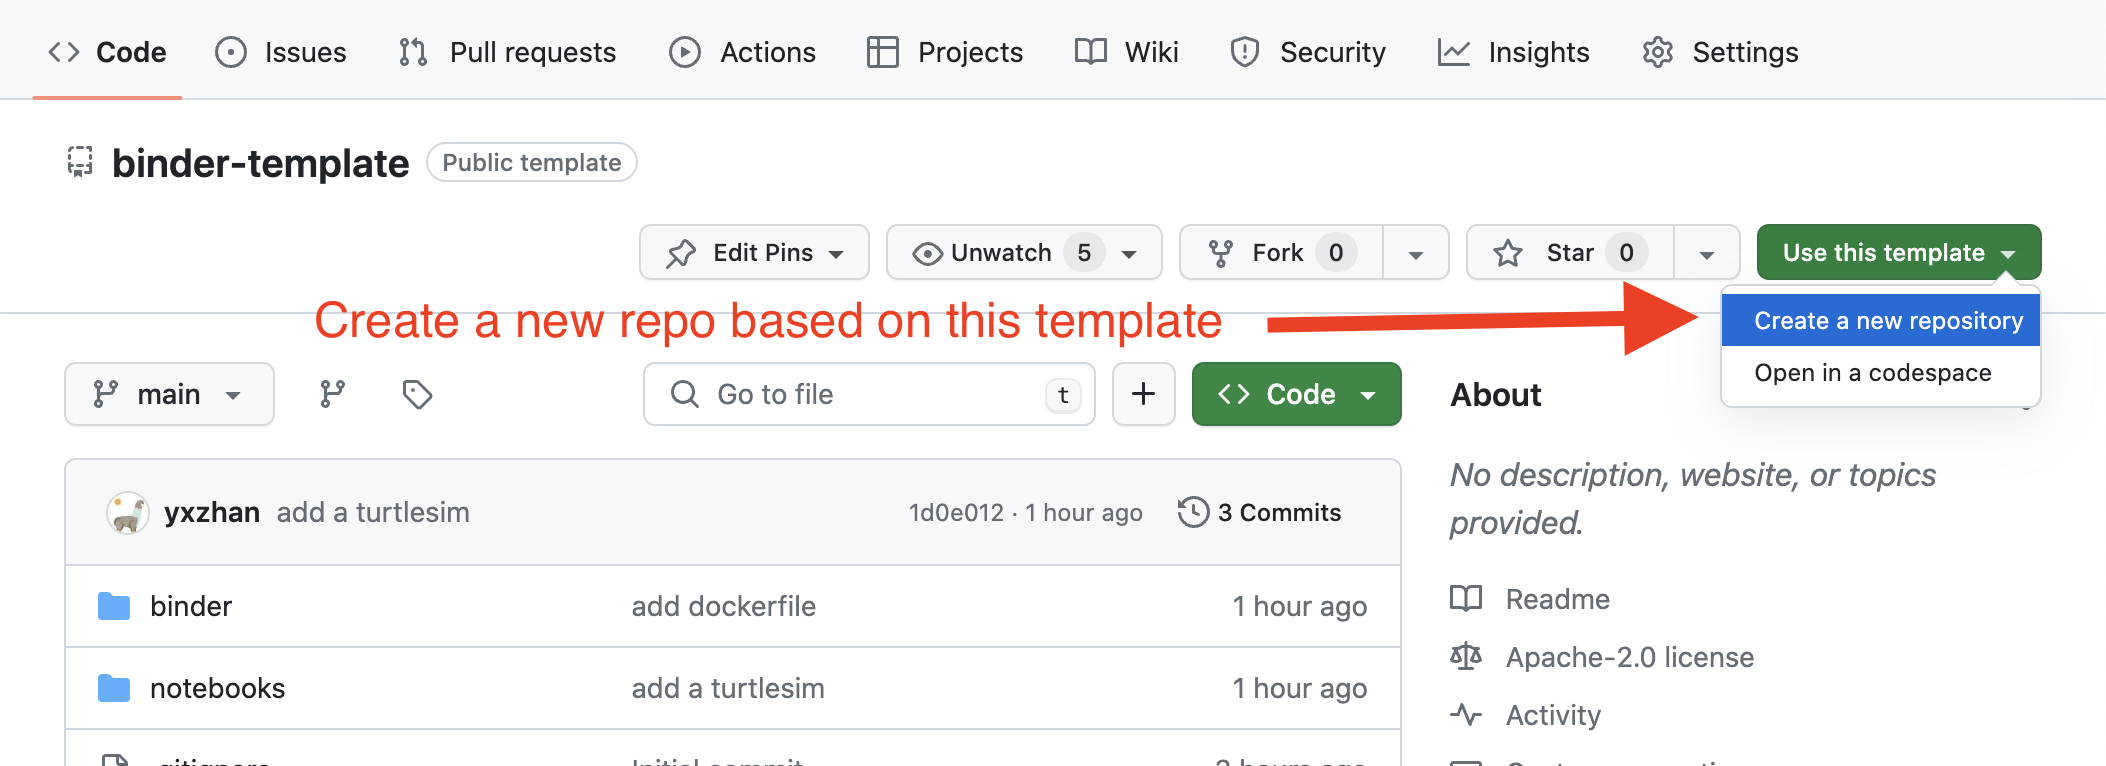Open yxzhan author link

coord(212,512)
